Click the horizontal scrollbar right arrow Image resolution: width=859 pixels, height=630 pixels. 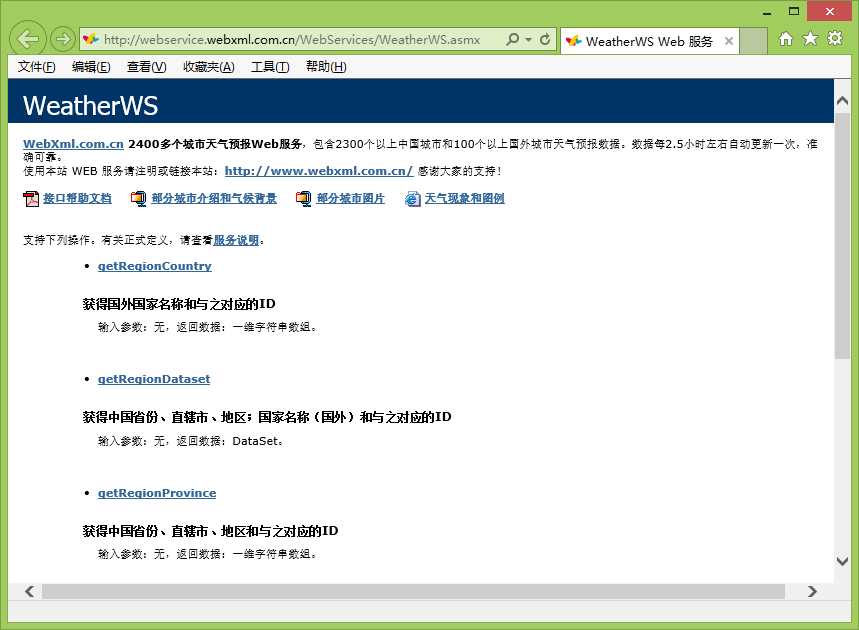(812, 591)
